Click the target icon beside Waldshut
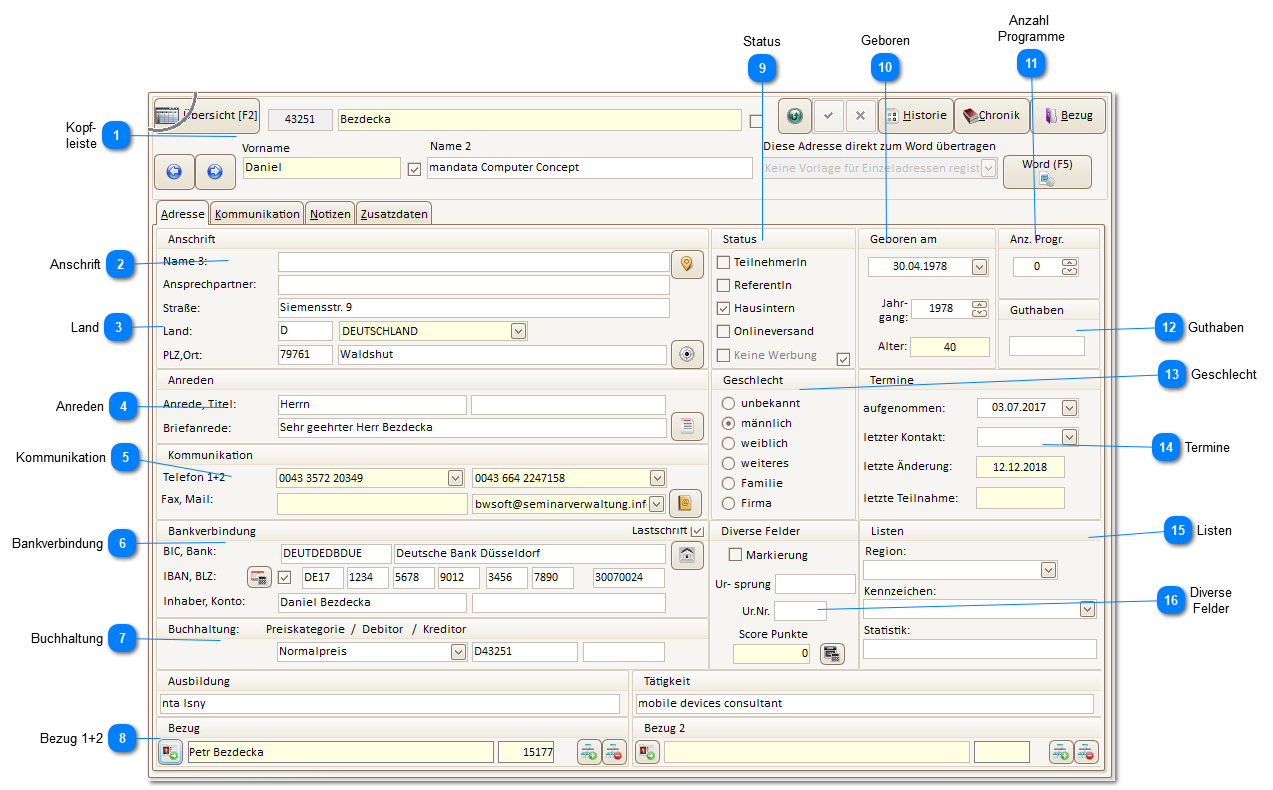Screen dimensions: 1273x790 (687, 355)
